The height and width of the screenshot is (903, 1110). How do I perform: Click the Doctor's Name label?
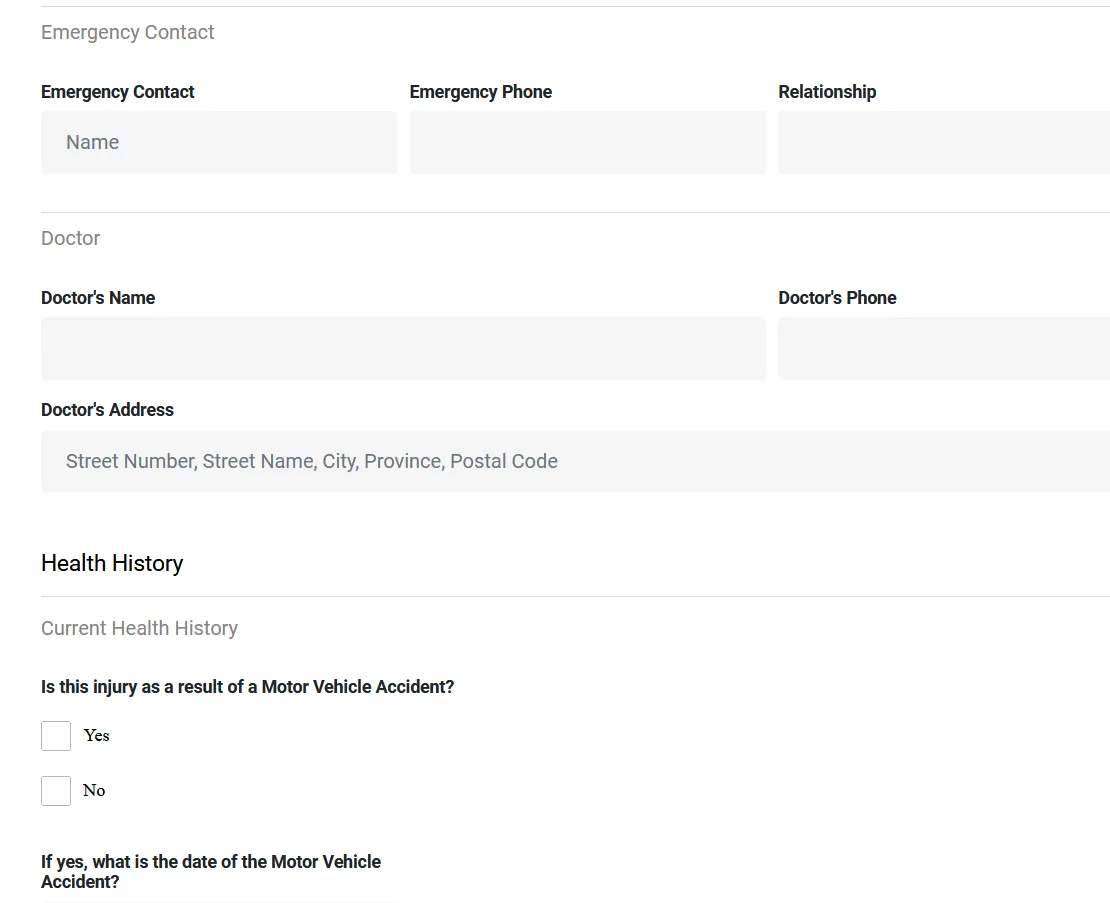(98, 298)
